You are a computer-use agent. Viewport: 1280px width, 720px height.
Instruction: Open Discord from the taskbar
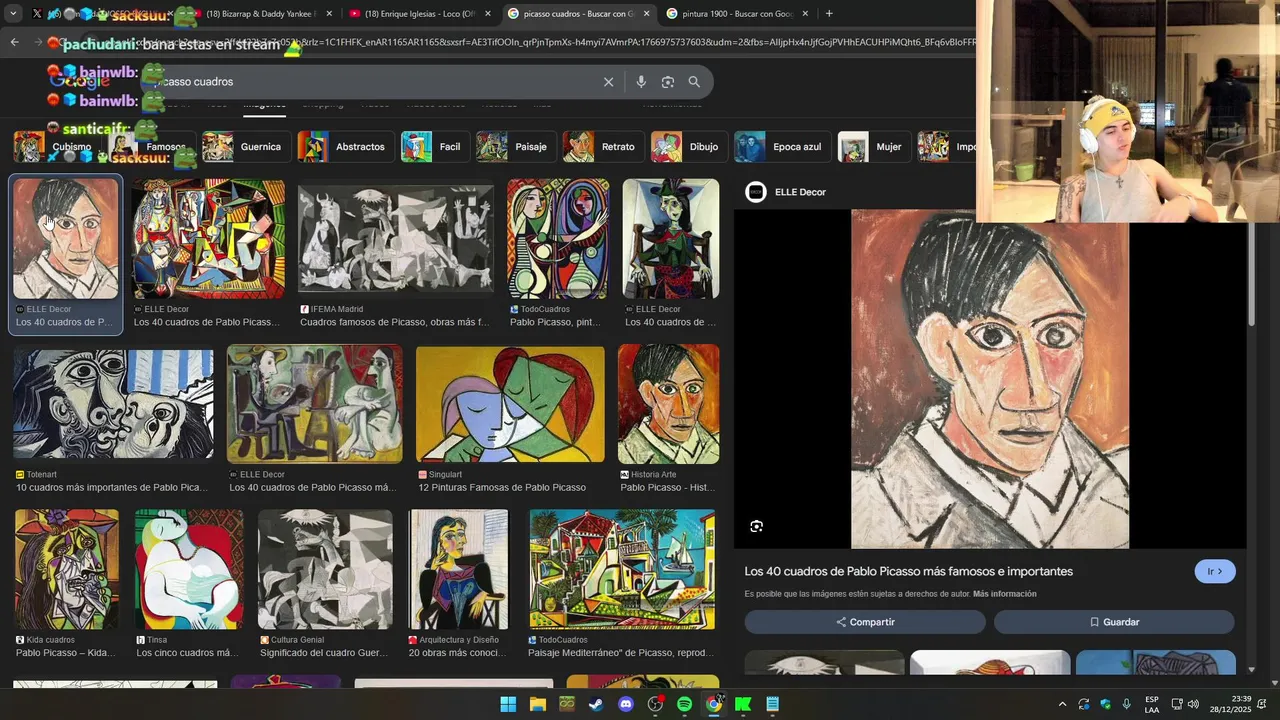[x=626, y=704]
